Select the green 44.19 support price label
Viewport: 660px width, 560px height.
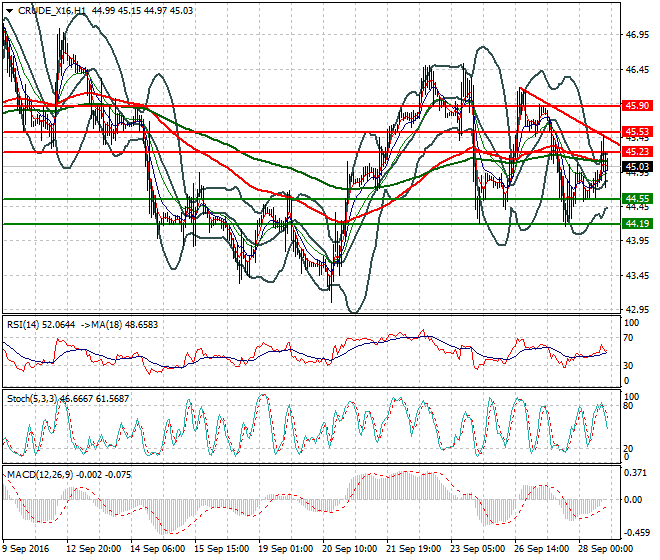(637, 224)
